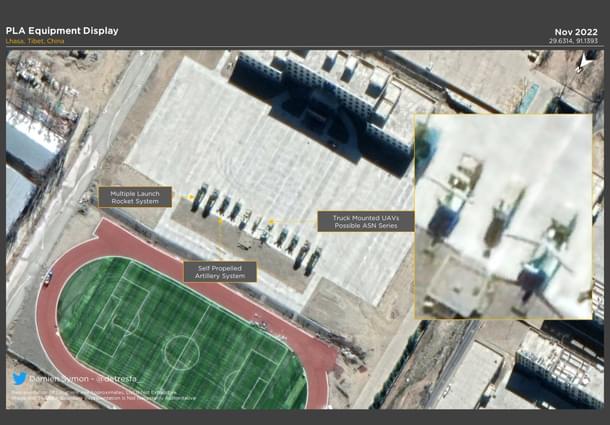Select the Multiple Launch Rocket System label

tap(135, 196)
